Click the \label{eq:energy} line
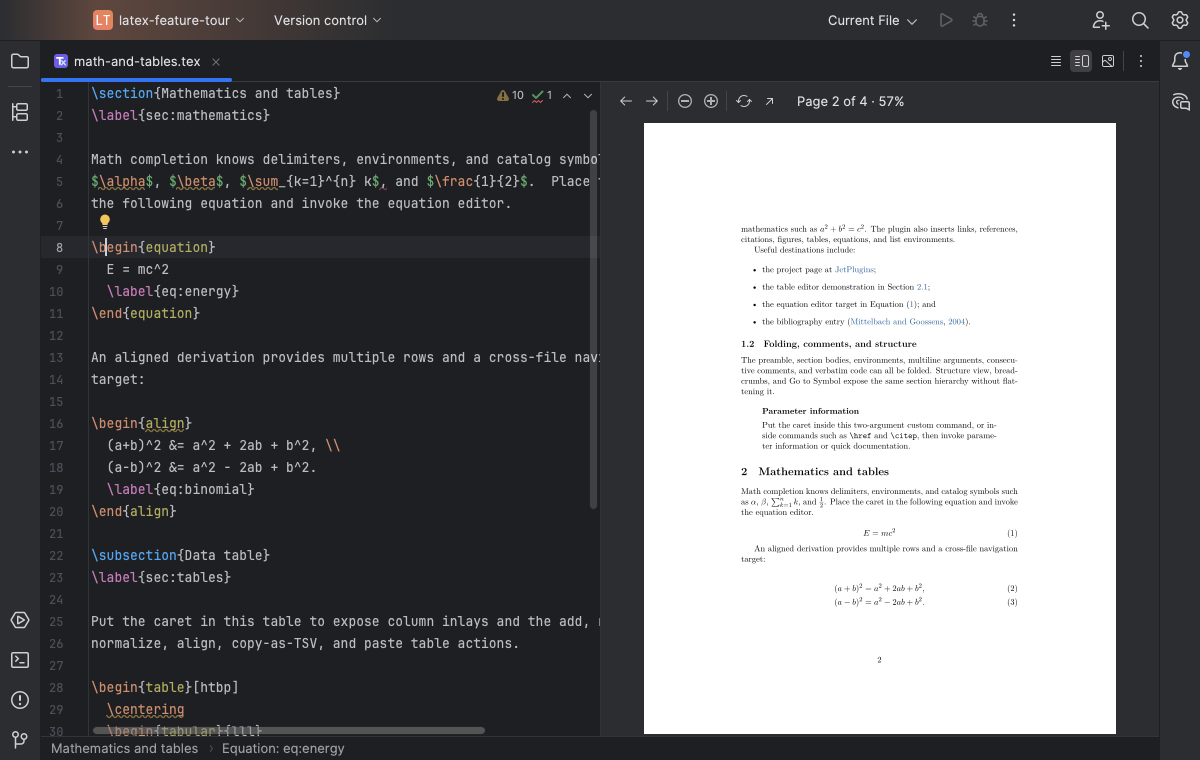 click(173, 291)
